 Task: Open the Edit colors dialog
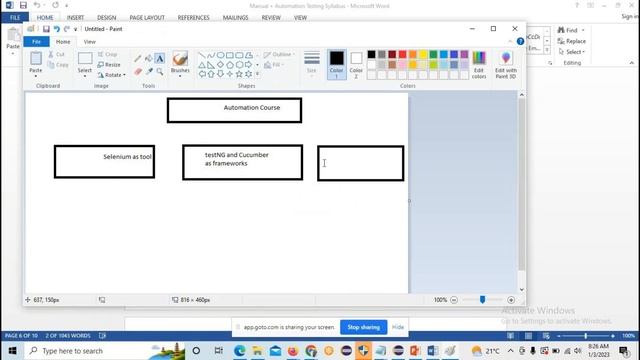coord(479,65)
